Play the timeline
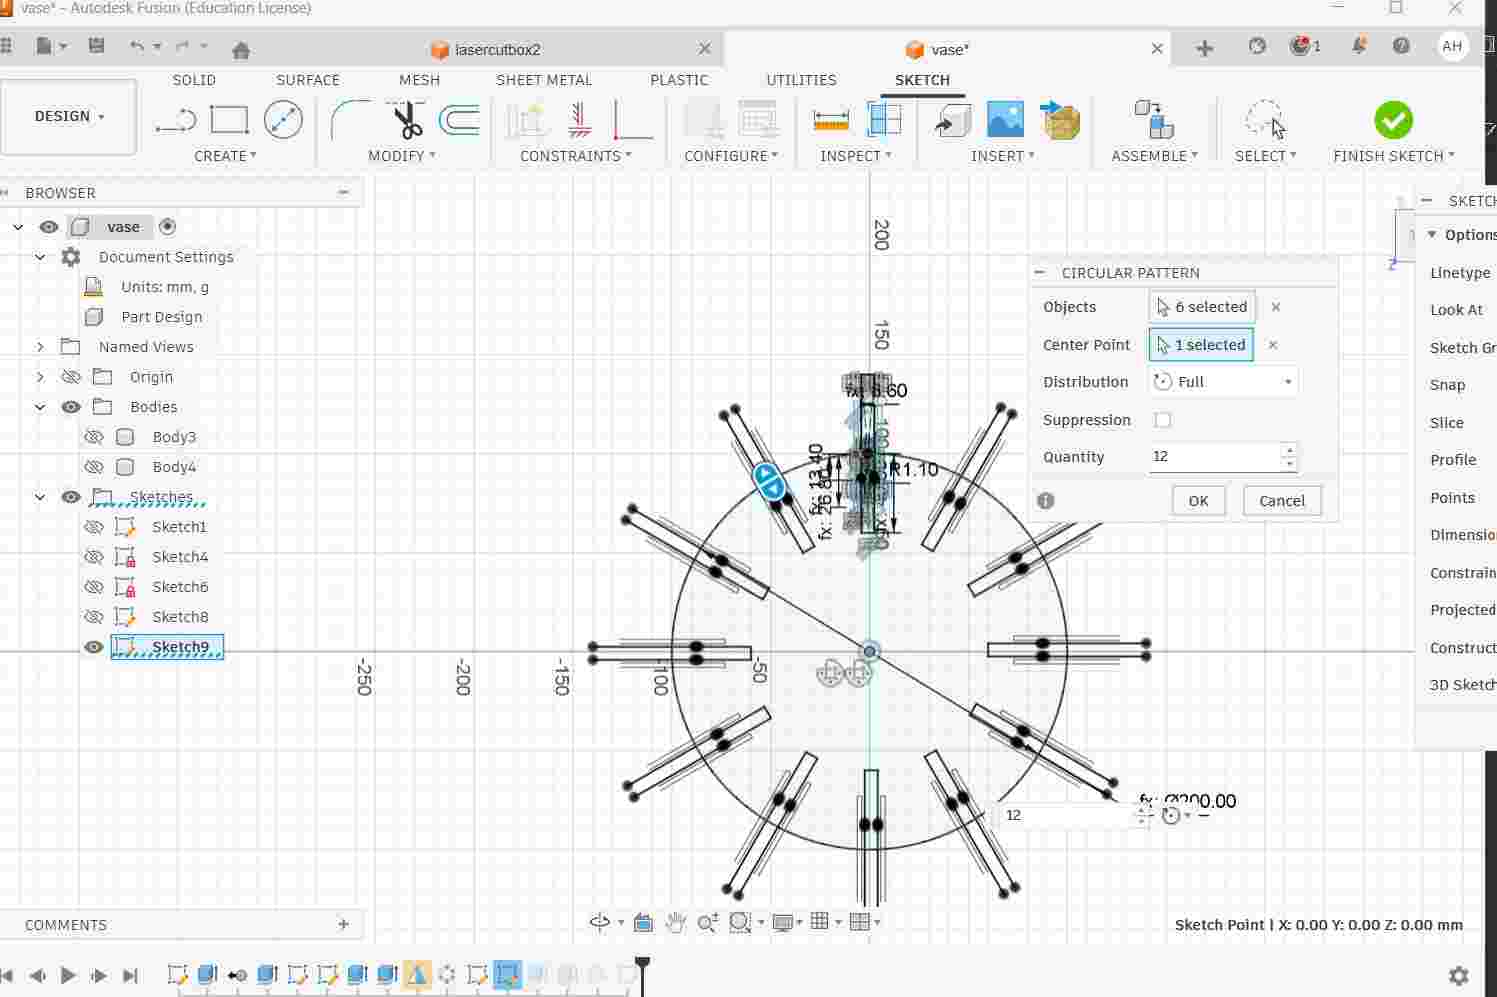The height and width of the screenshot is (997, 1497). pyautogui.click(x=68, y=975)
